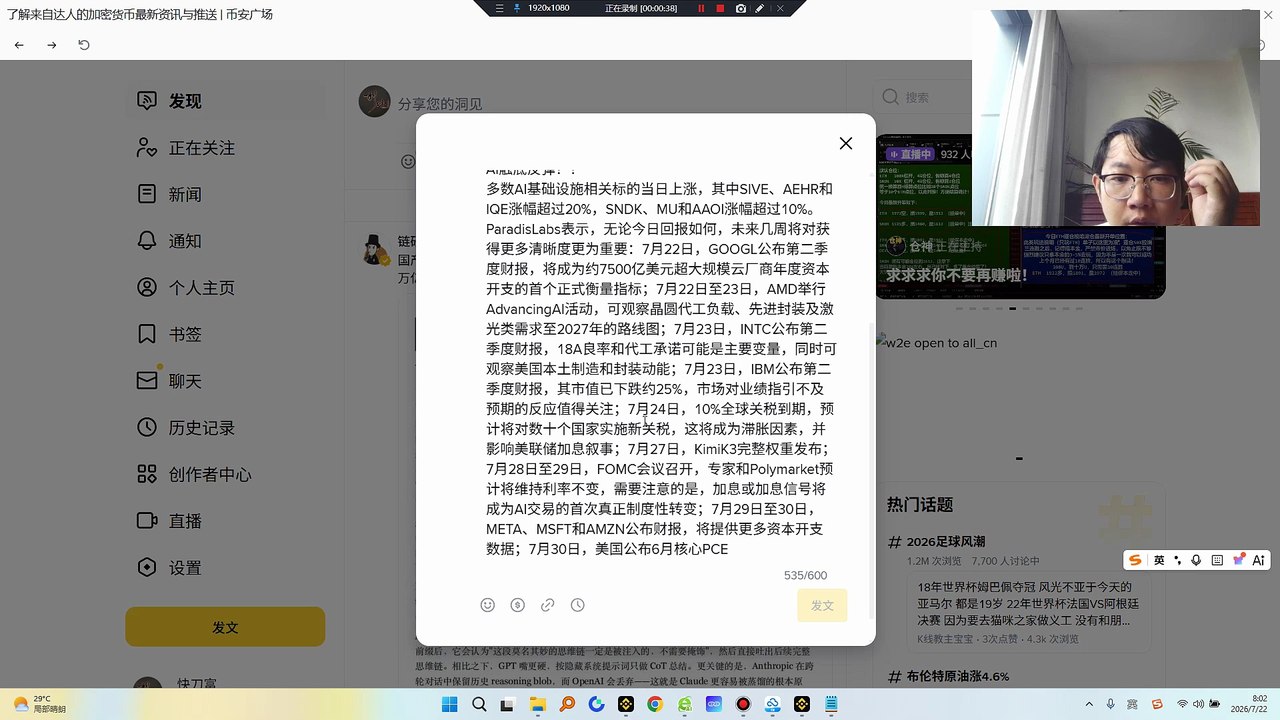1280x720 pixels.
Task: Open the weather widget
Action: (40, 704)
